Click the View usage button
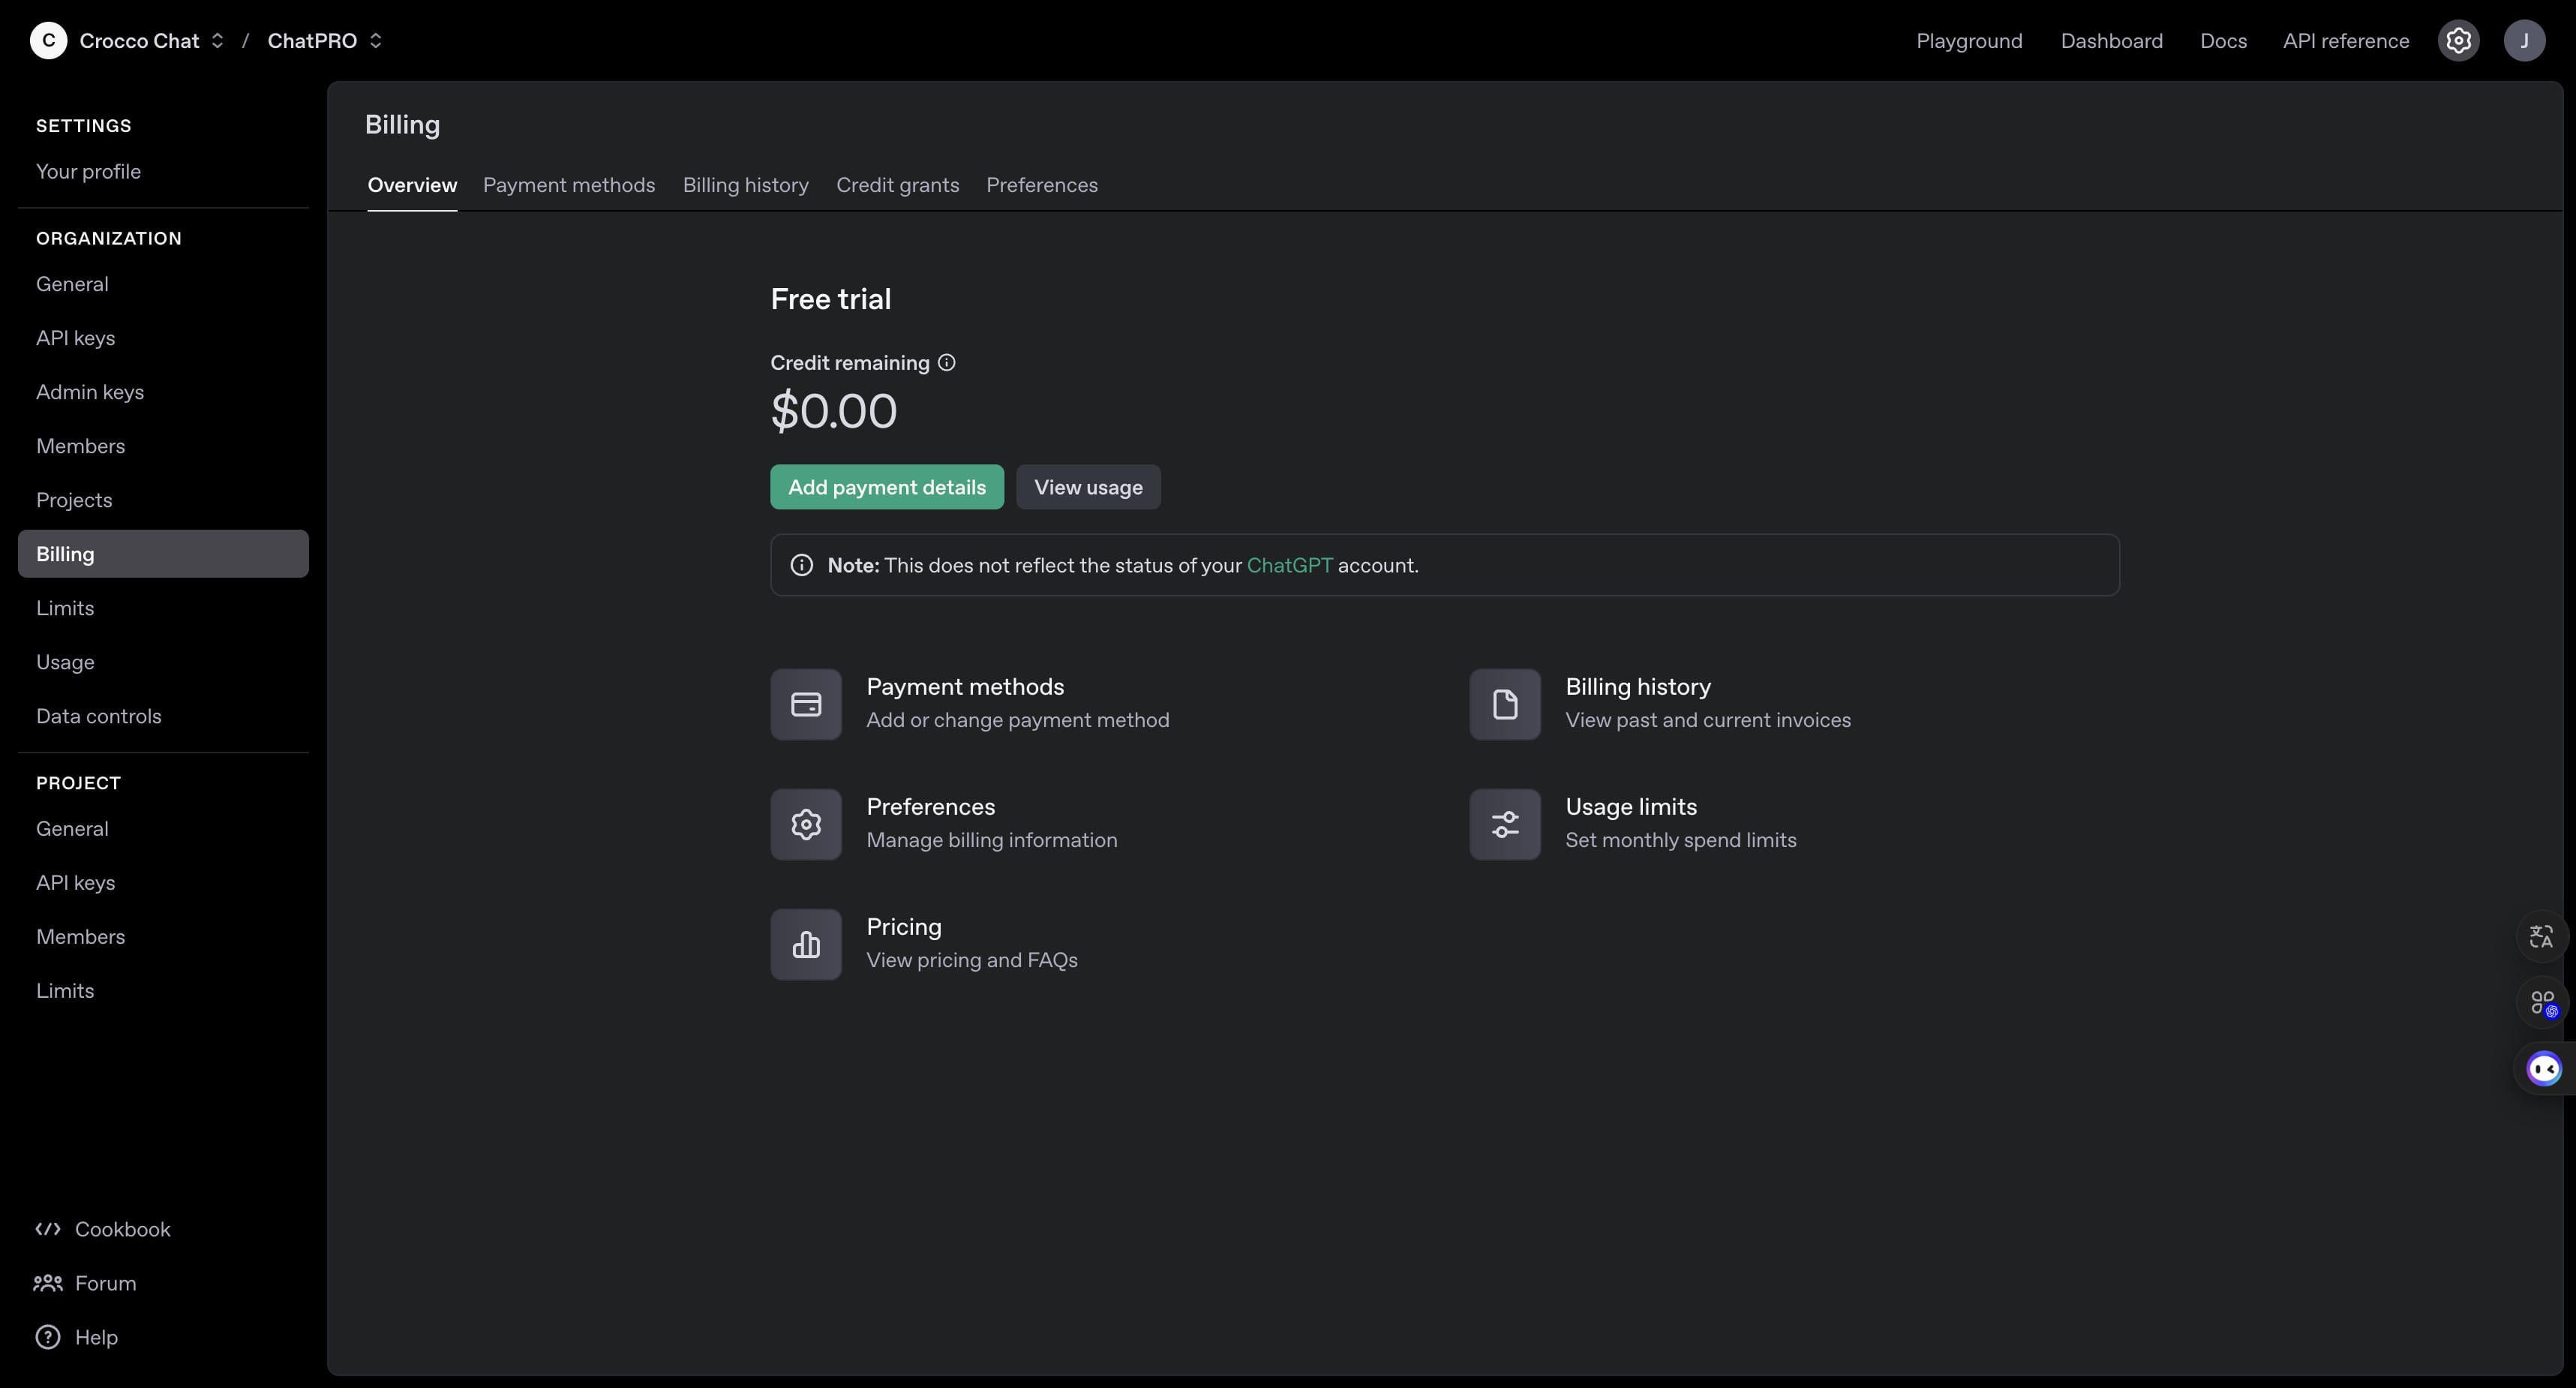This screenshot has width=2576, height=1388. click(x=1088, y=487)
